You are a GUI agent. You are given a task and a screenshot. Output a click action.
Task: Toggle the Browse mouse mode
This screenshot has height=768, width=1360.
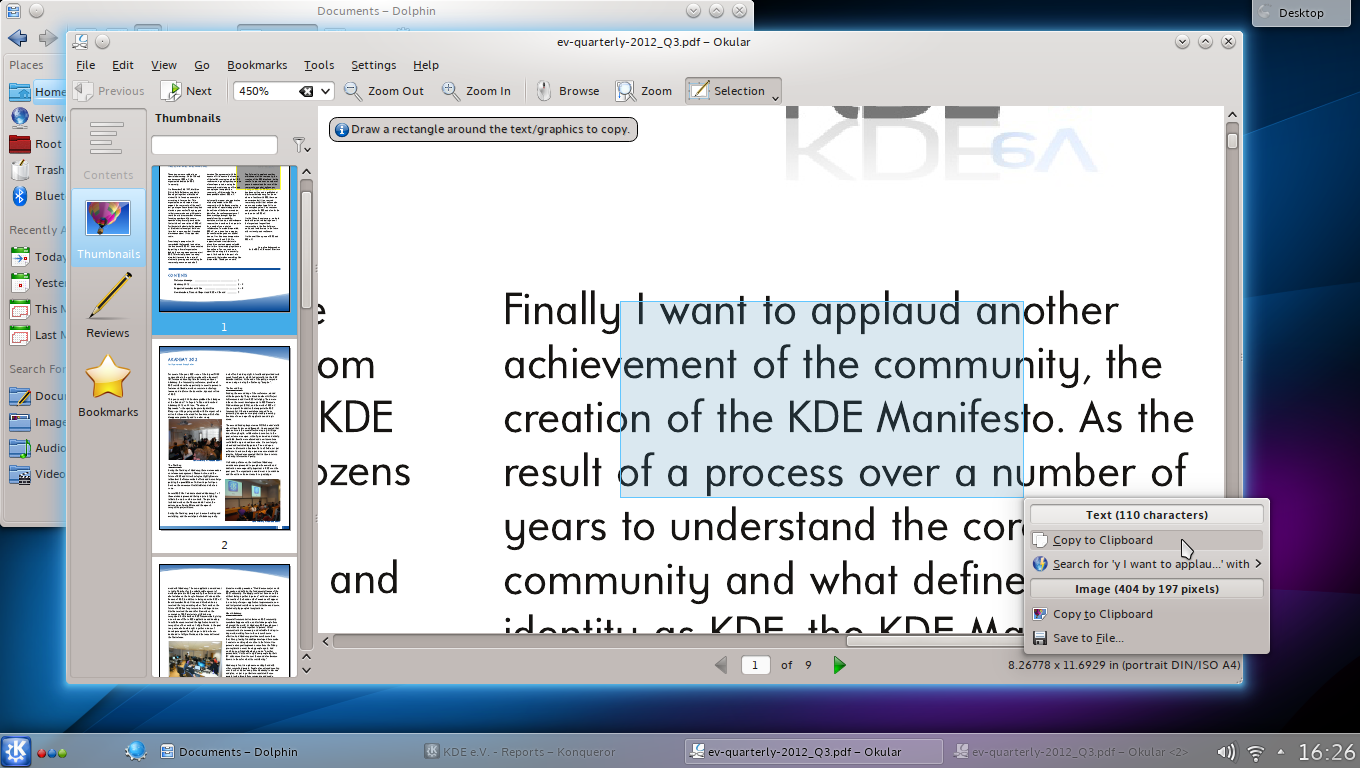tap(567, 91)
